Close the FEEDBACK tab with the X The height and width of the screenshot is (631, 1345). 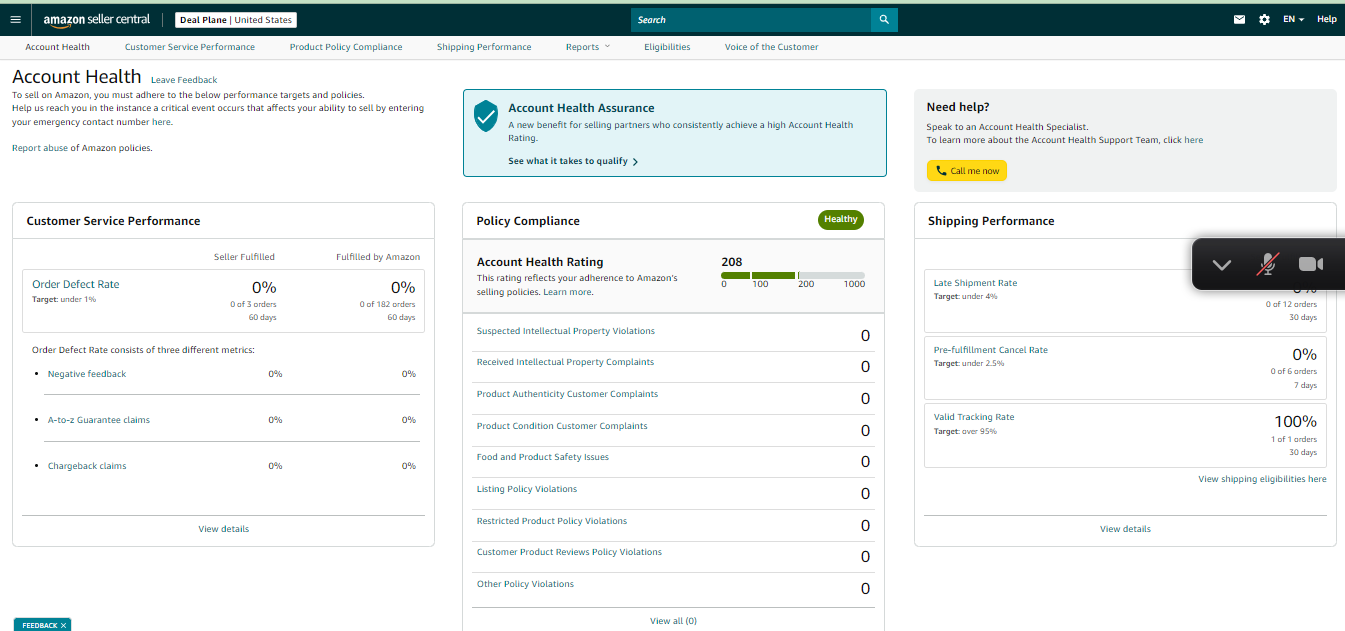[x=64, y=625]
